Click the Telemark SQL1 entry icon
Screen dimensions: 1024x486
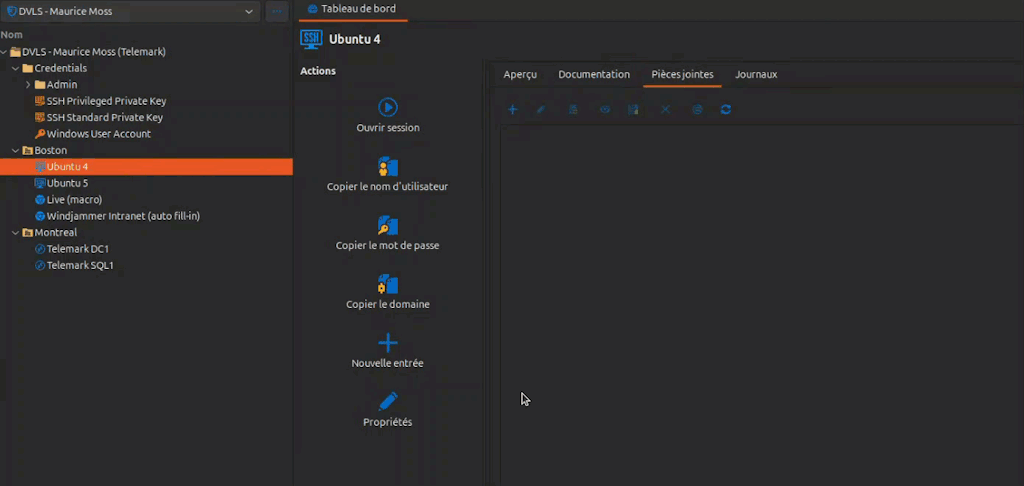coord(40,265)
